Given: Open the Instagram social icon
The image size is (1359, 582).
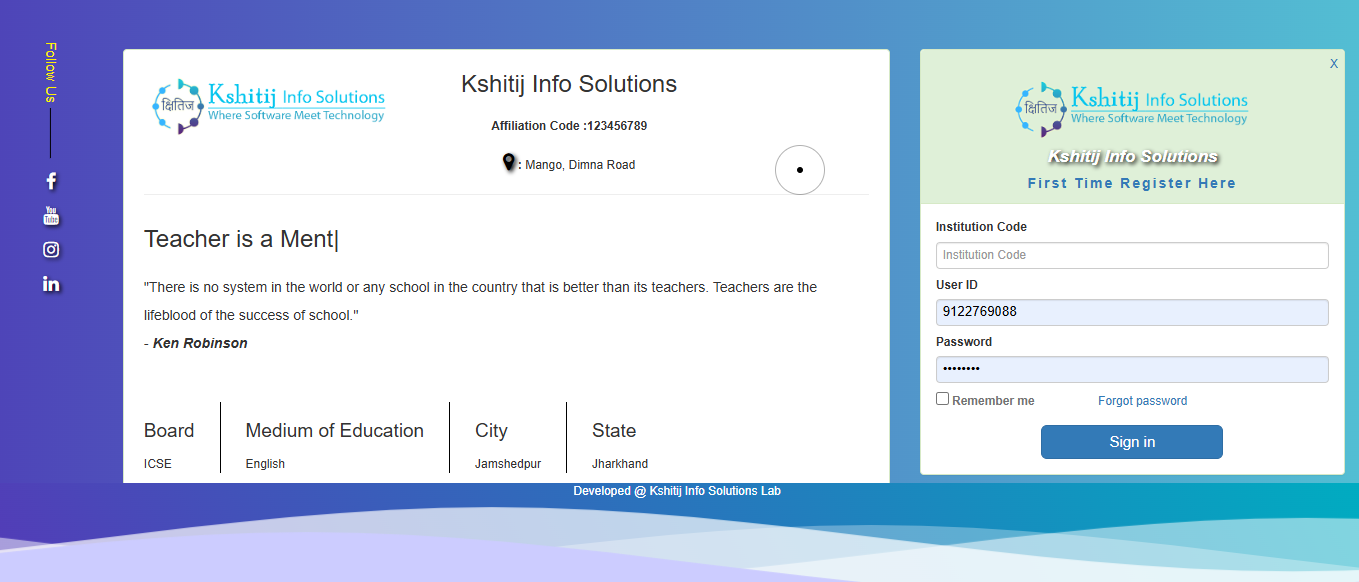Looking at the screenshot, I should click(51, 250).
